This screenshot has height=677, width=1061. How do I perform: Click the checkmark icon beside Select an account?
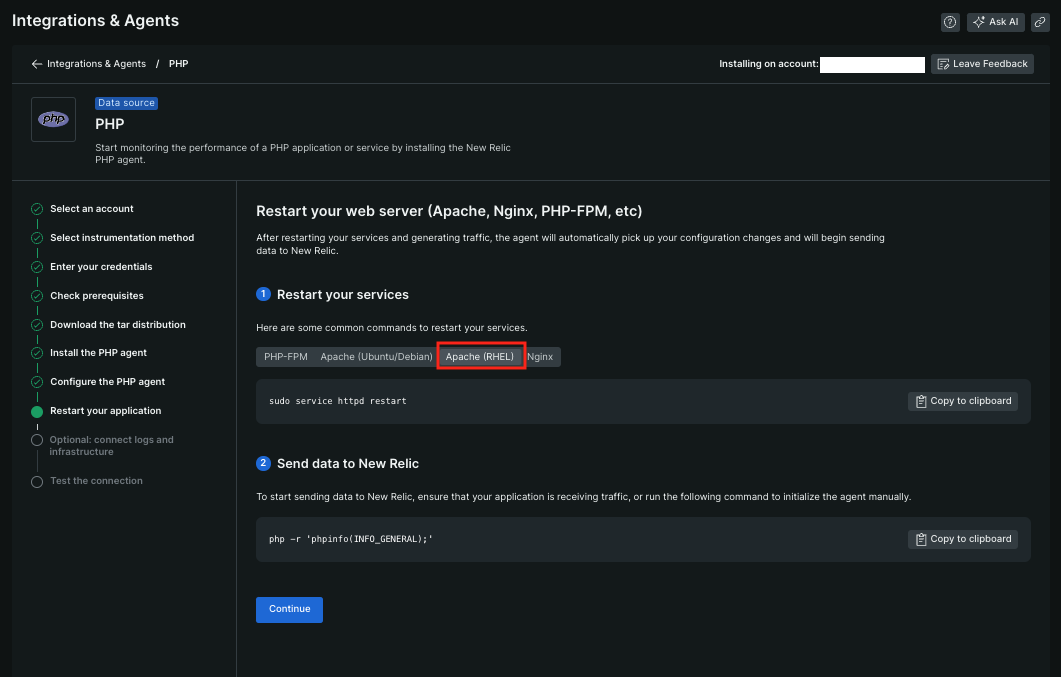[37, 209]
